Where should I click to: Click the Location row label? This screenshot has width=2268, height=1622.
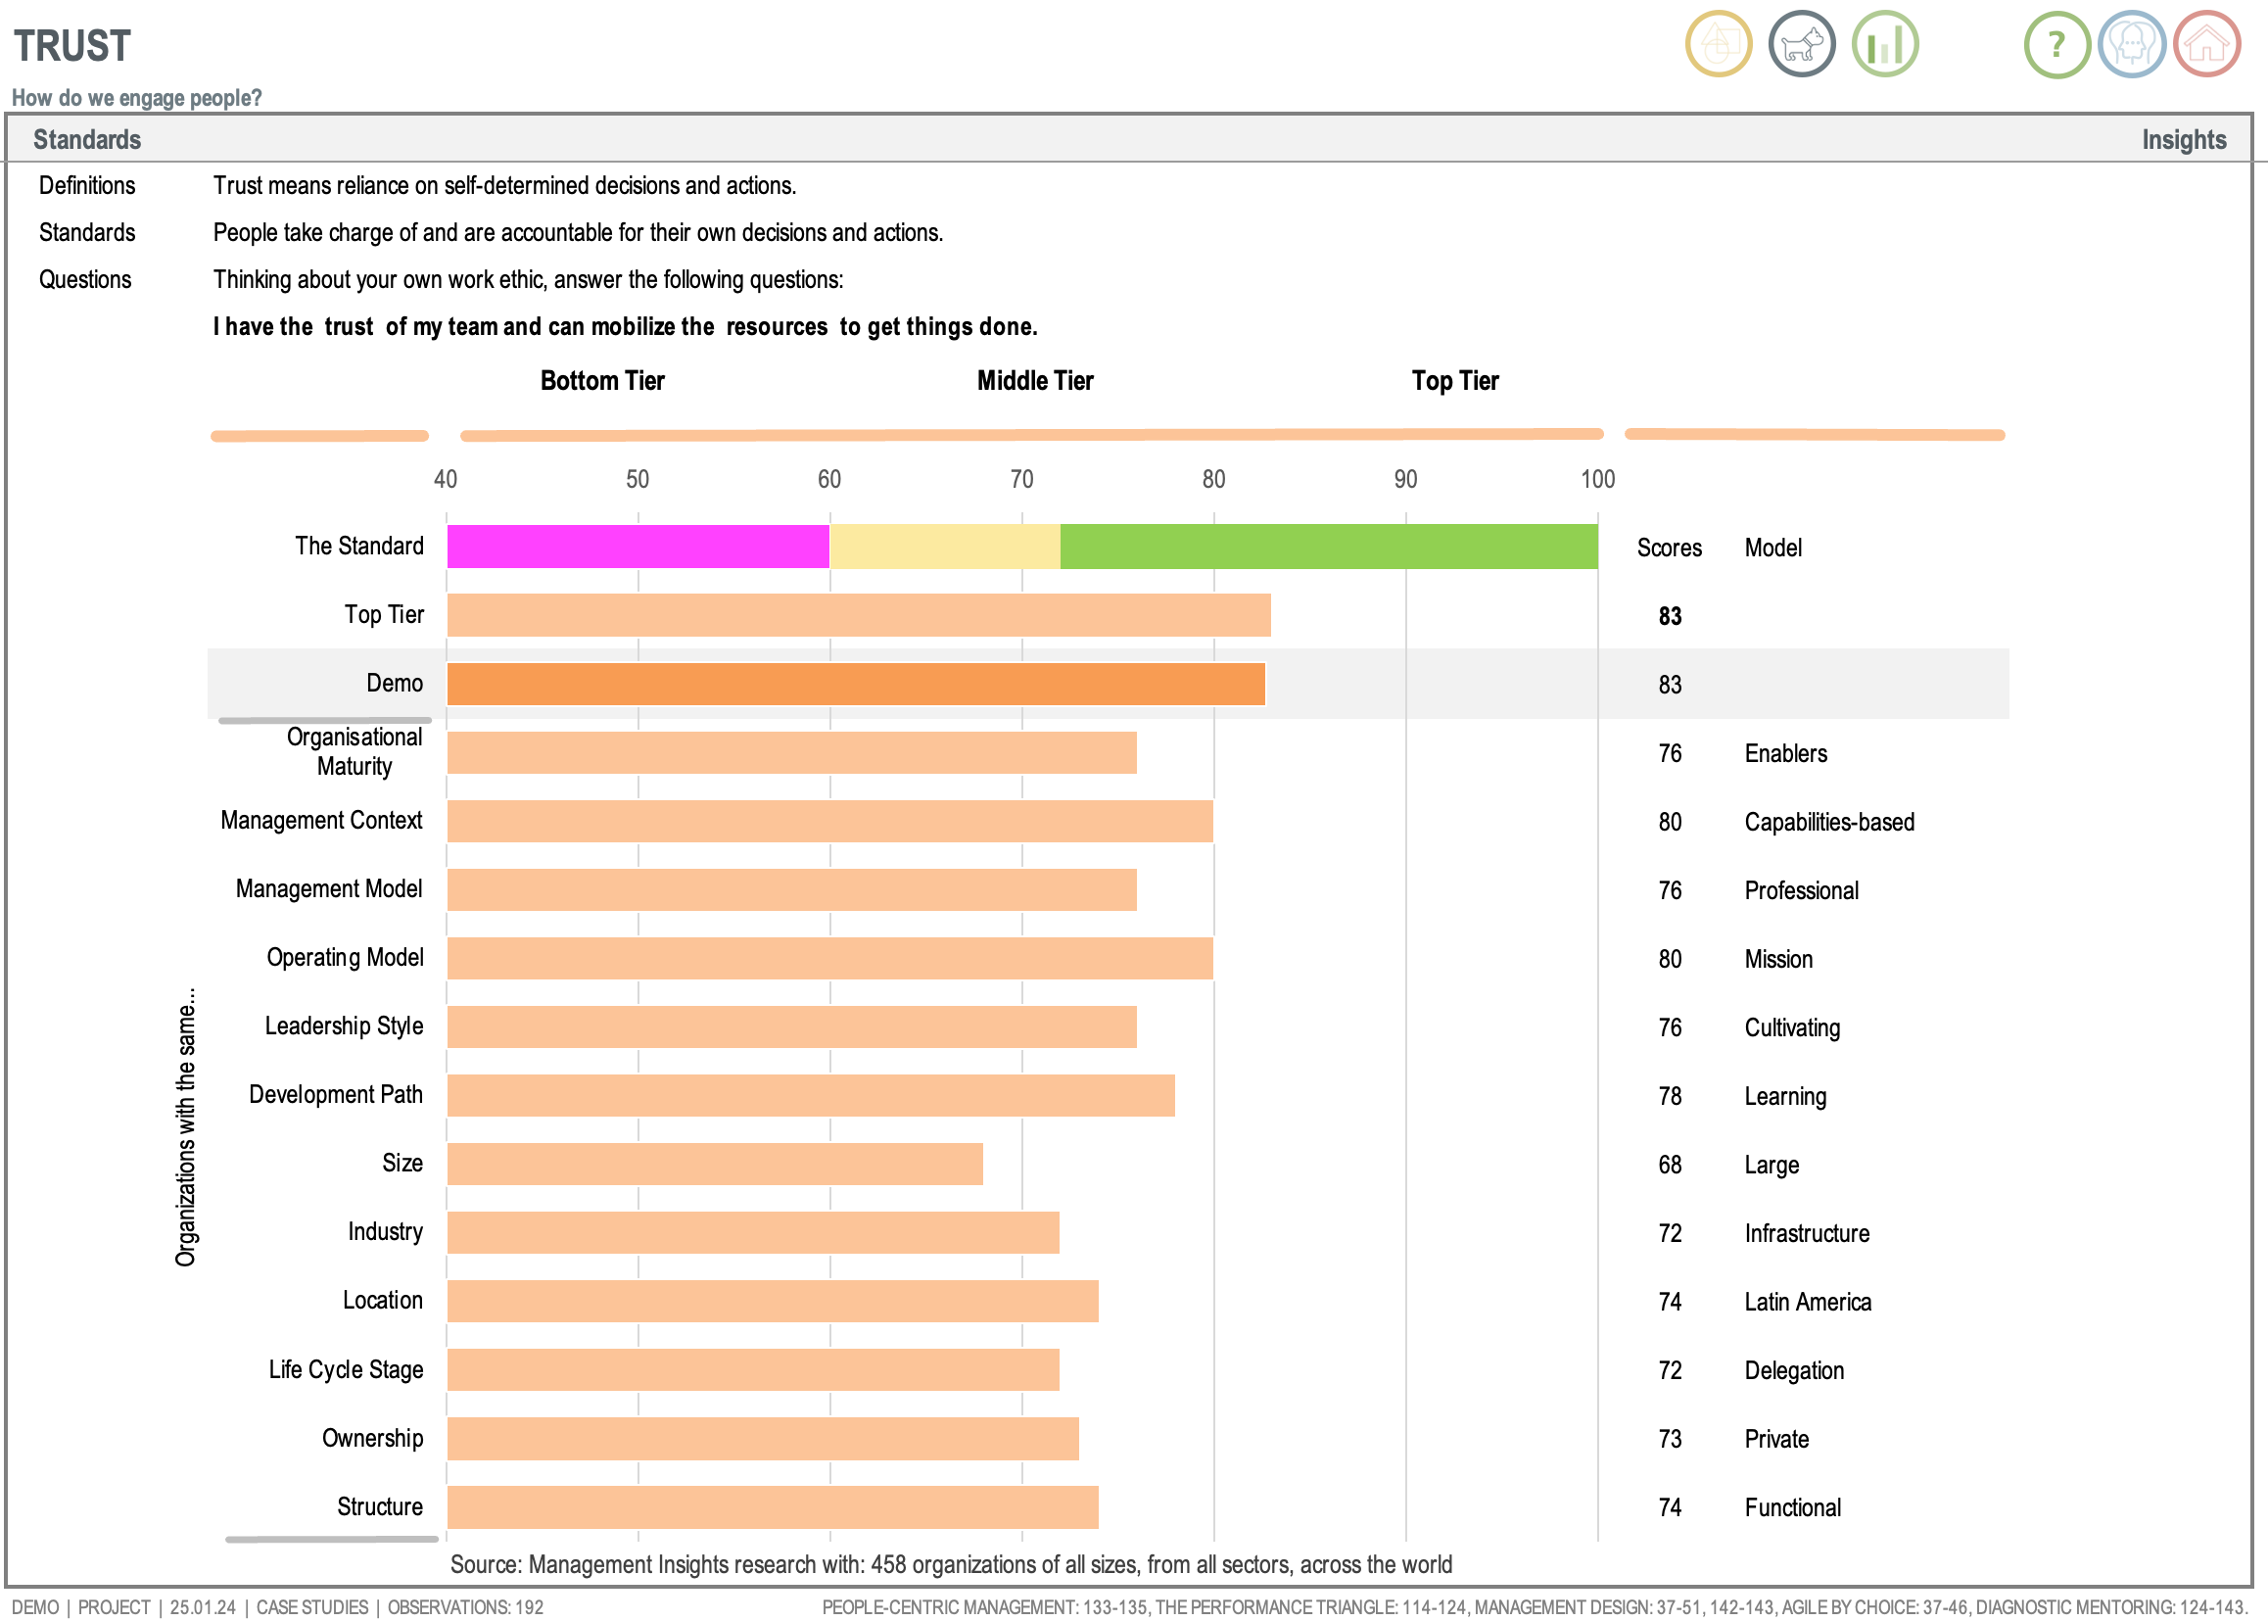382,1300
